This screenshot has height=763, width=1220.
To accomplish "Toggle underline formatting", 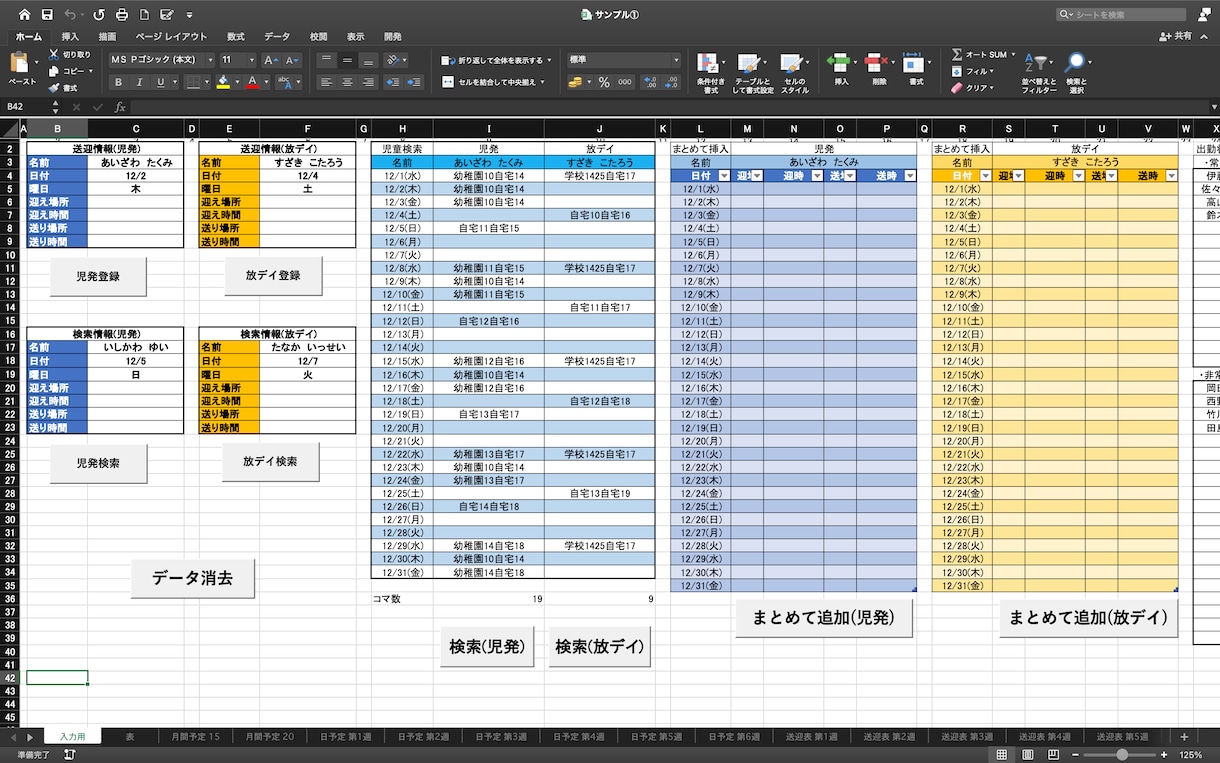I will pos(160,83).
